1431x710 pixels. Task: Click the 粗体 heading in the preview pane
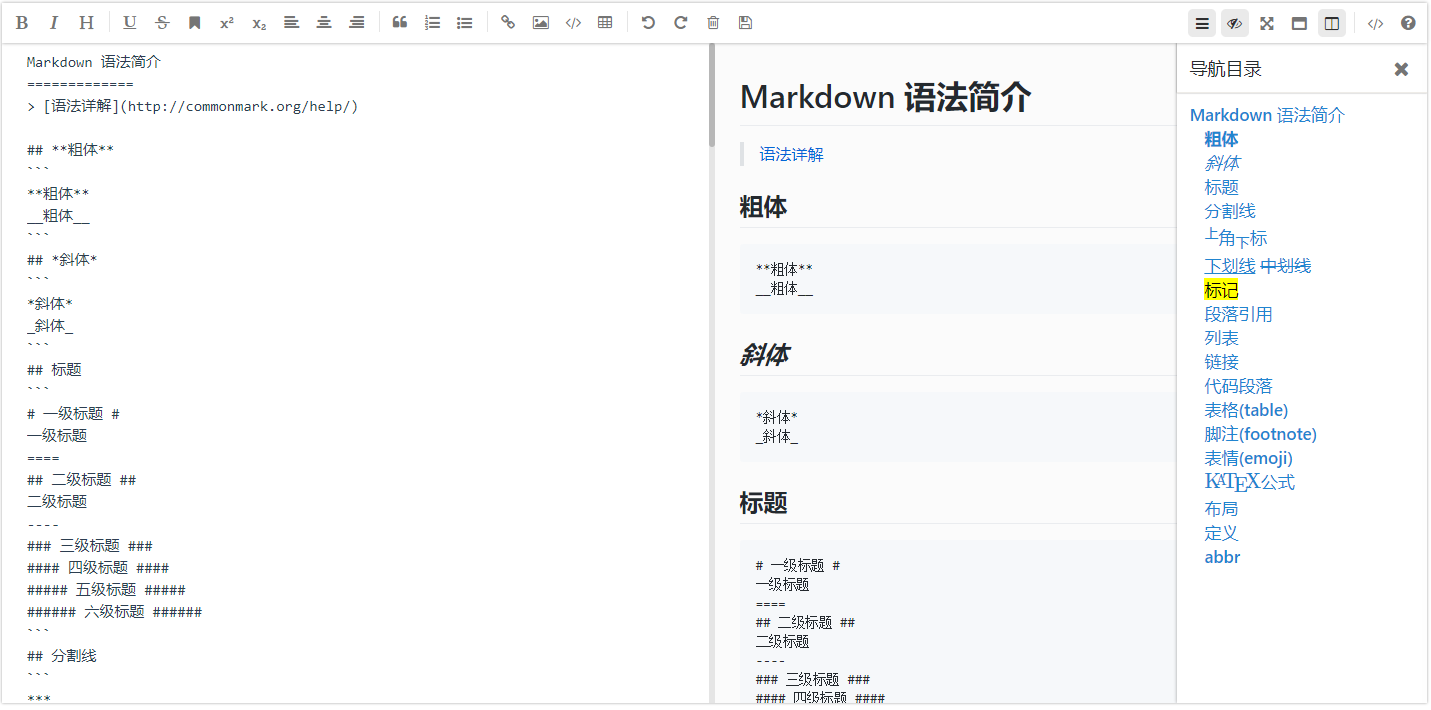click(763, 207)
